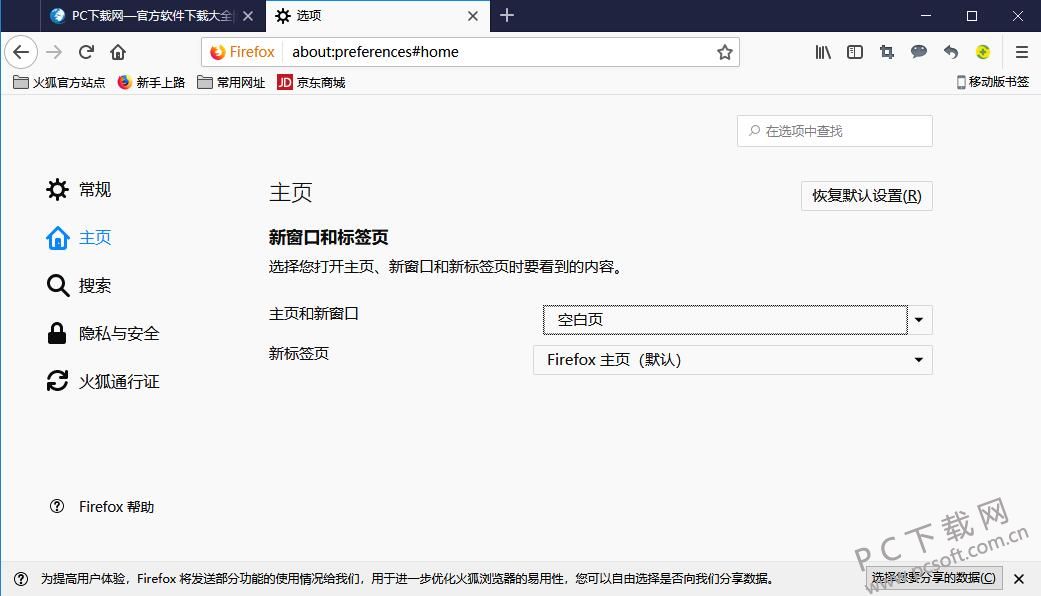
Task: Click the forward navigation arrow
Action: coord(54,52)
